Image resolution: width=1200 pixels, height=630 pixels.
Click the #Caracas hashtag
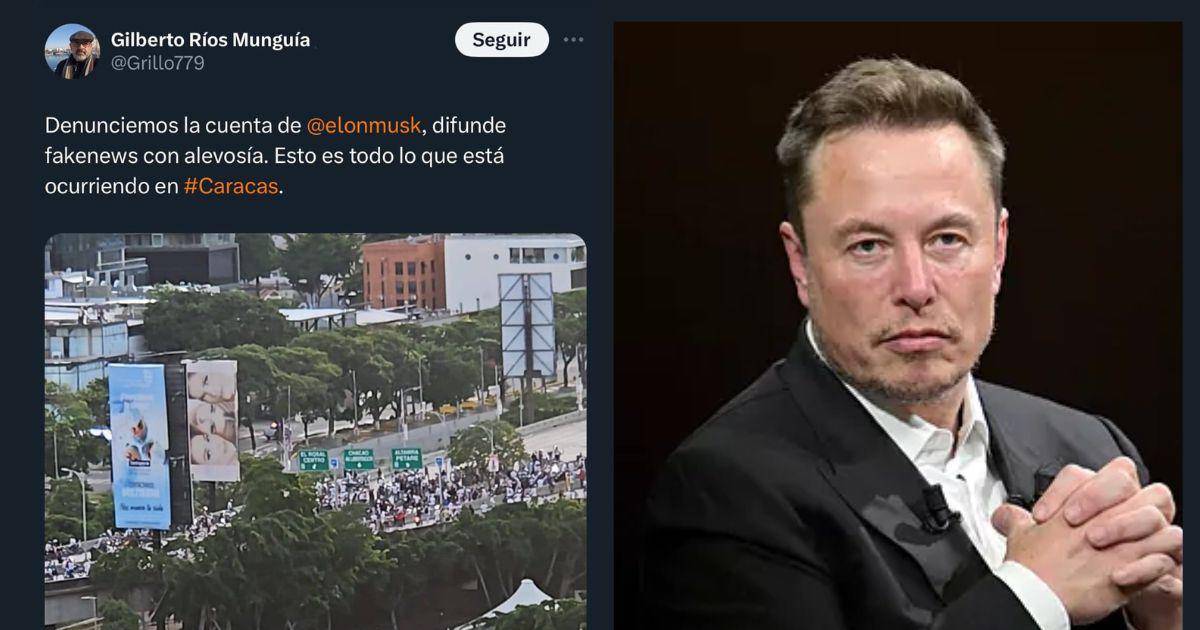click(x=231, y=188)
